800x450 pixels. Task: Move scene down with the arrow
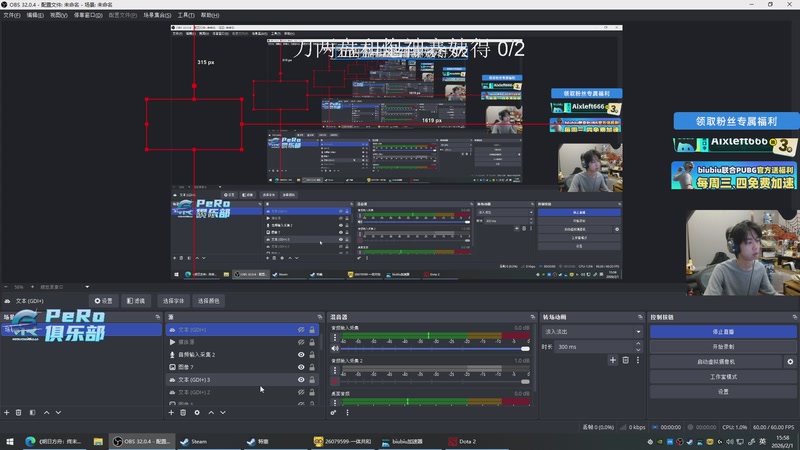(58, 412)
